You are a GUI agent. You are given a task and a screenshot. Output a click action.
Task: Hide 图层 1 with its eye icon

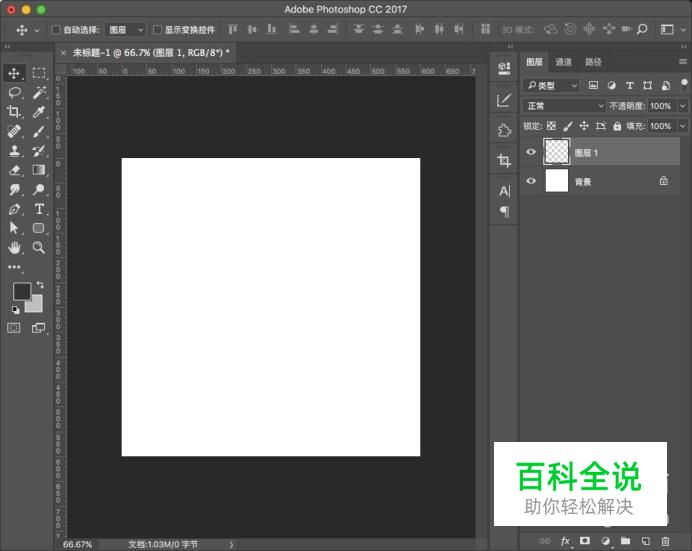[531, 152]
